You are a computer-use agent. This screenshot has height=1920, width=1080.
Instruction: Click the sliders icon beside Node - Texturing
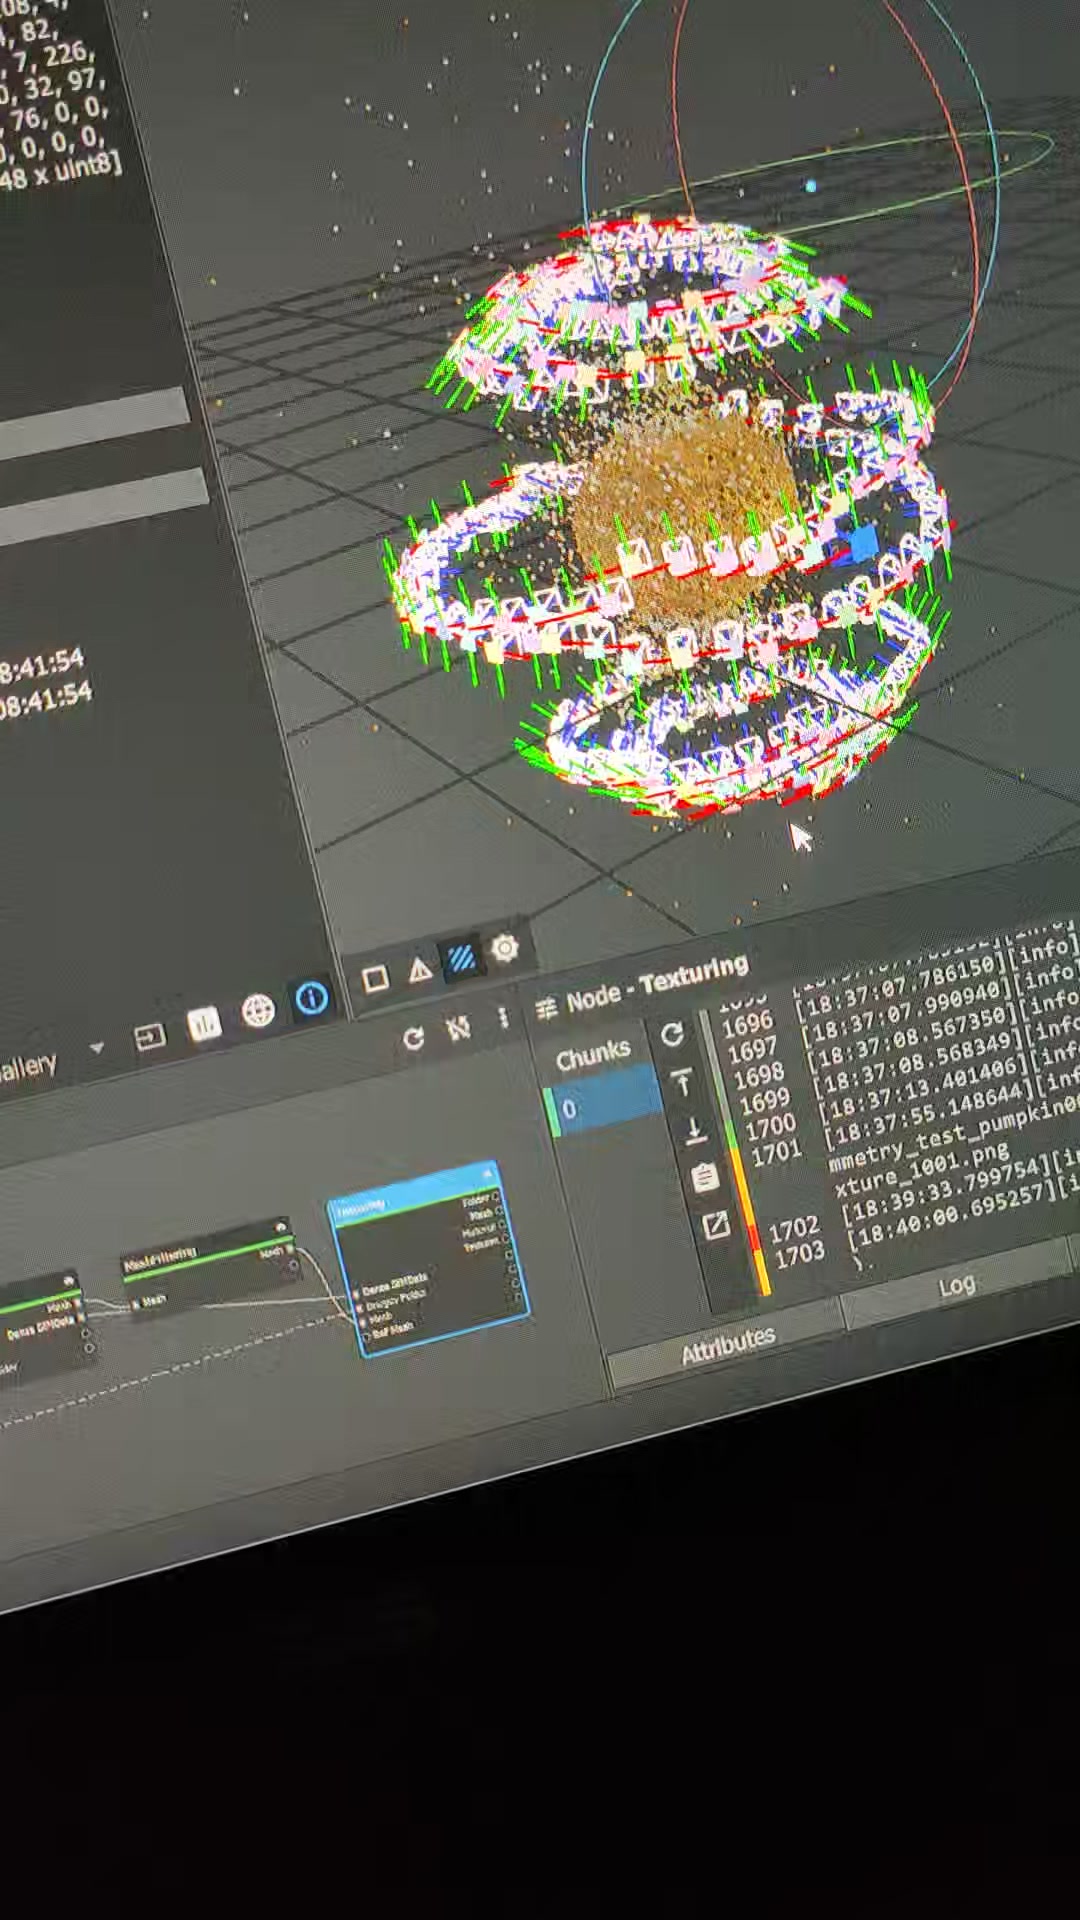[546, 1010]
